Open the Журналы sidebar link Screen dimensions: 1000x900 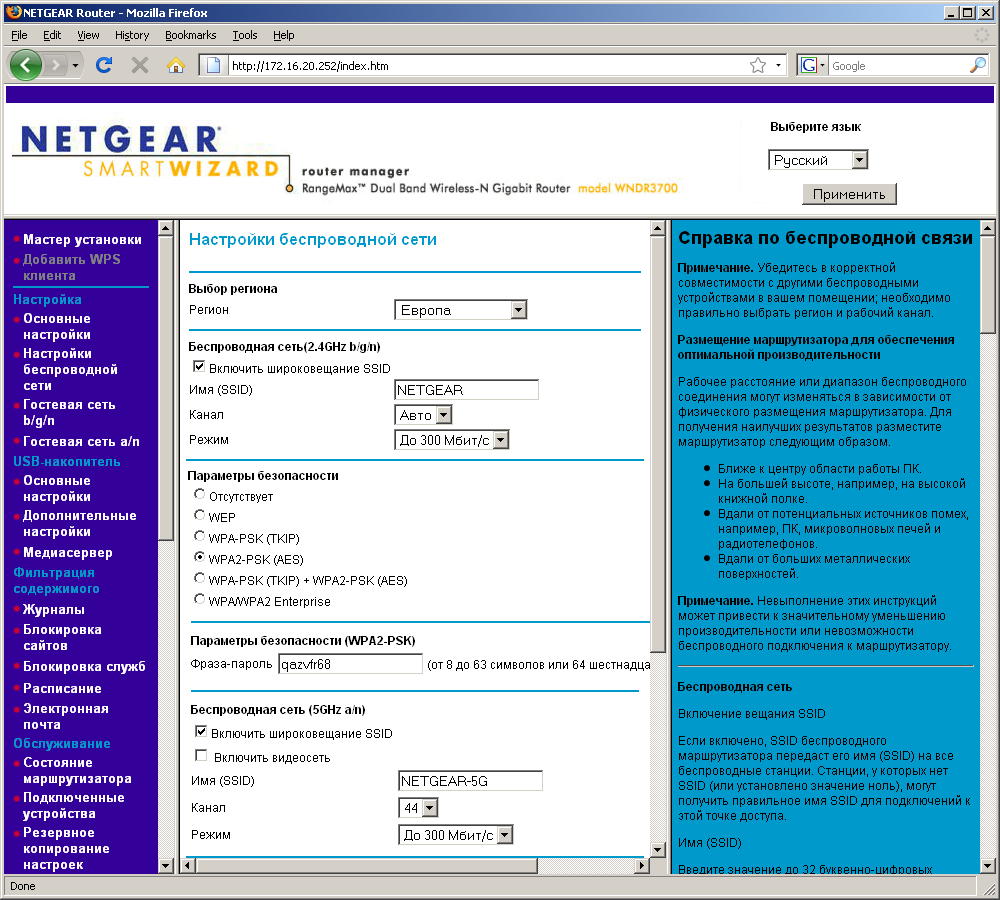tap(54, 609)
